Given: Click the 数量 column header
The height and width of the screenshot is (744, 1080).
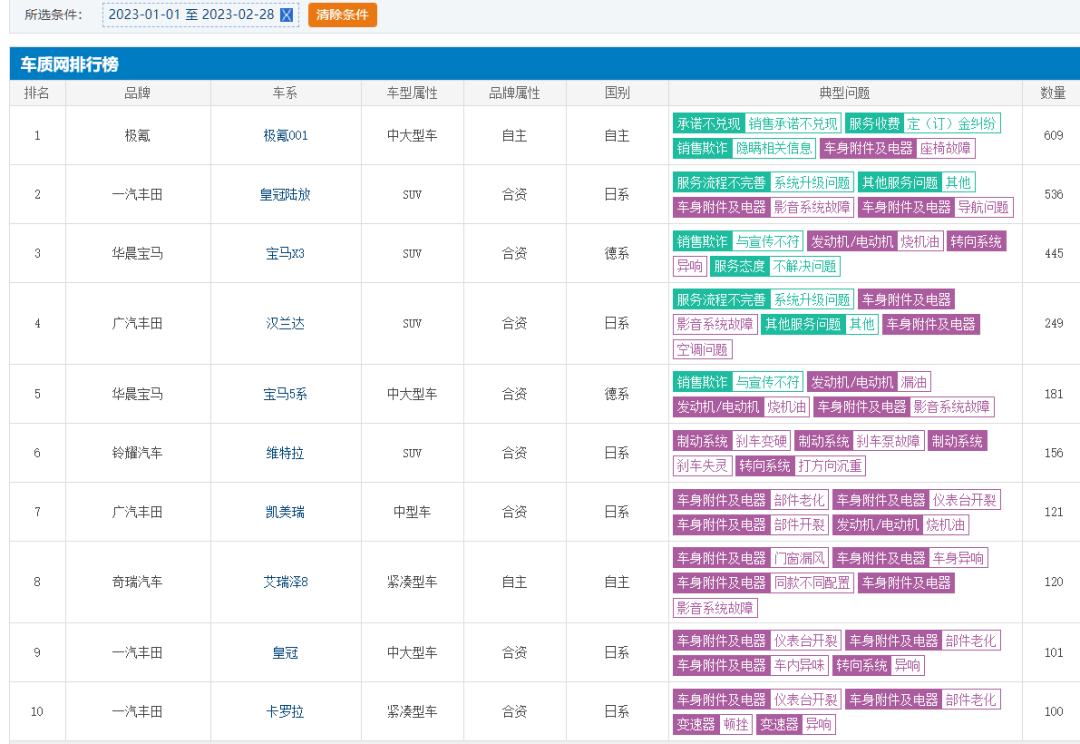Looking at the screenshot, I should pyautogui.click(x=1052, y=93).
